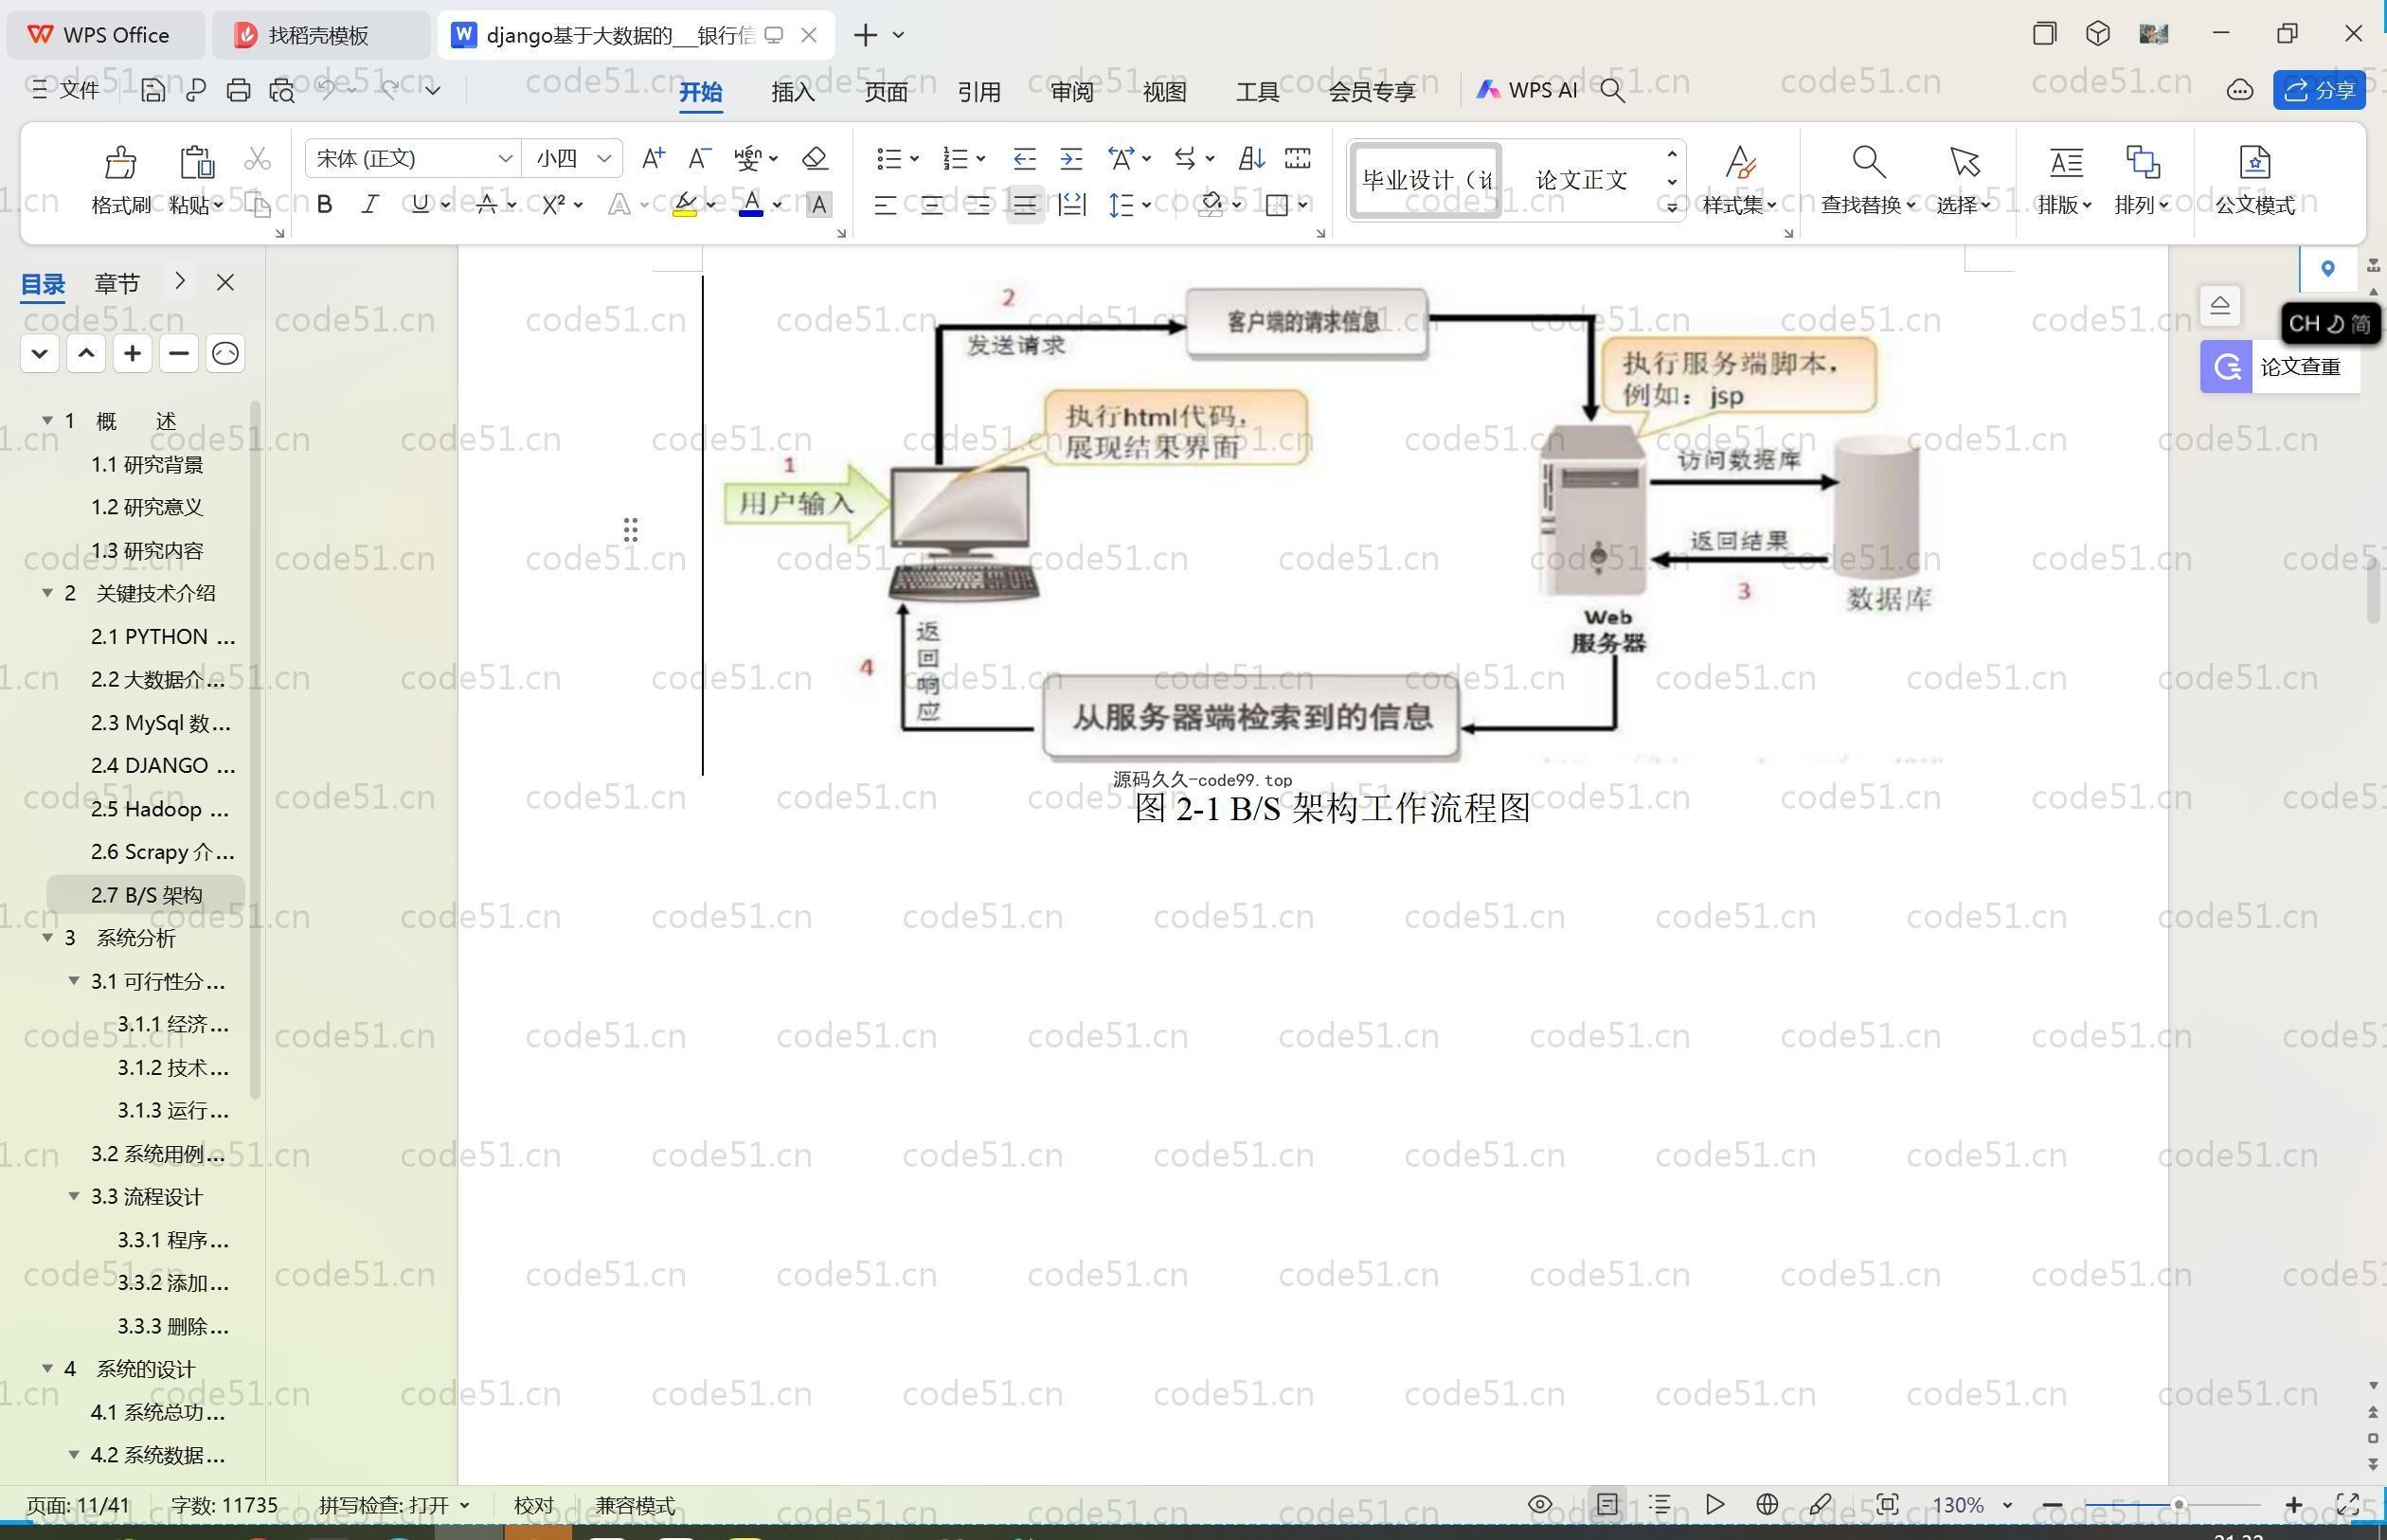
Task: Open the 视图 (View) ribbon tab
Action: [x=1165, y=92]
